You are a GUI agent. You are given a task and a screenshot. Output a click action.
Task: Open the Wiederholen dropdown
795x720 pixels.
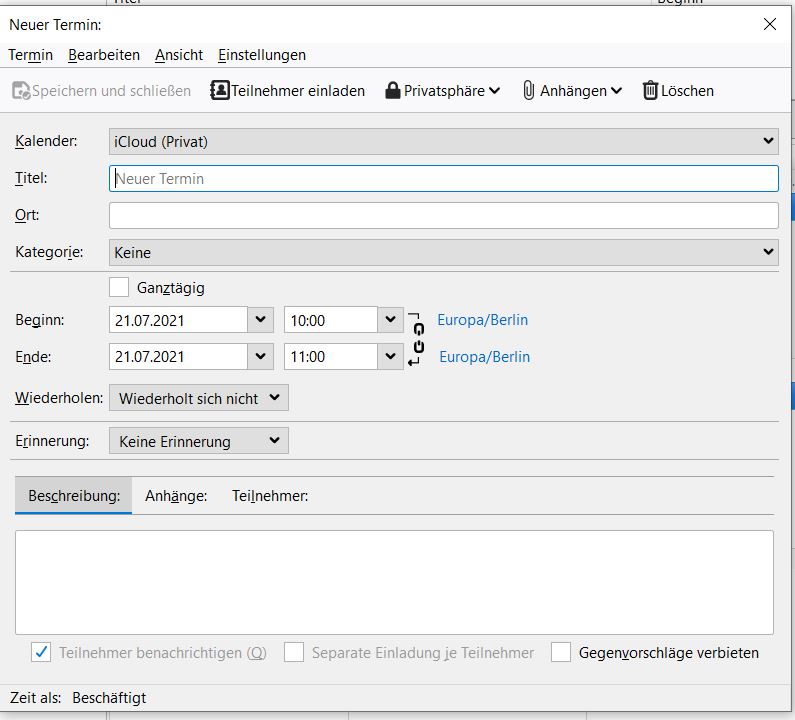[x=198, y=398]
